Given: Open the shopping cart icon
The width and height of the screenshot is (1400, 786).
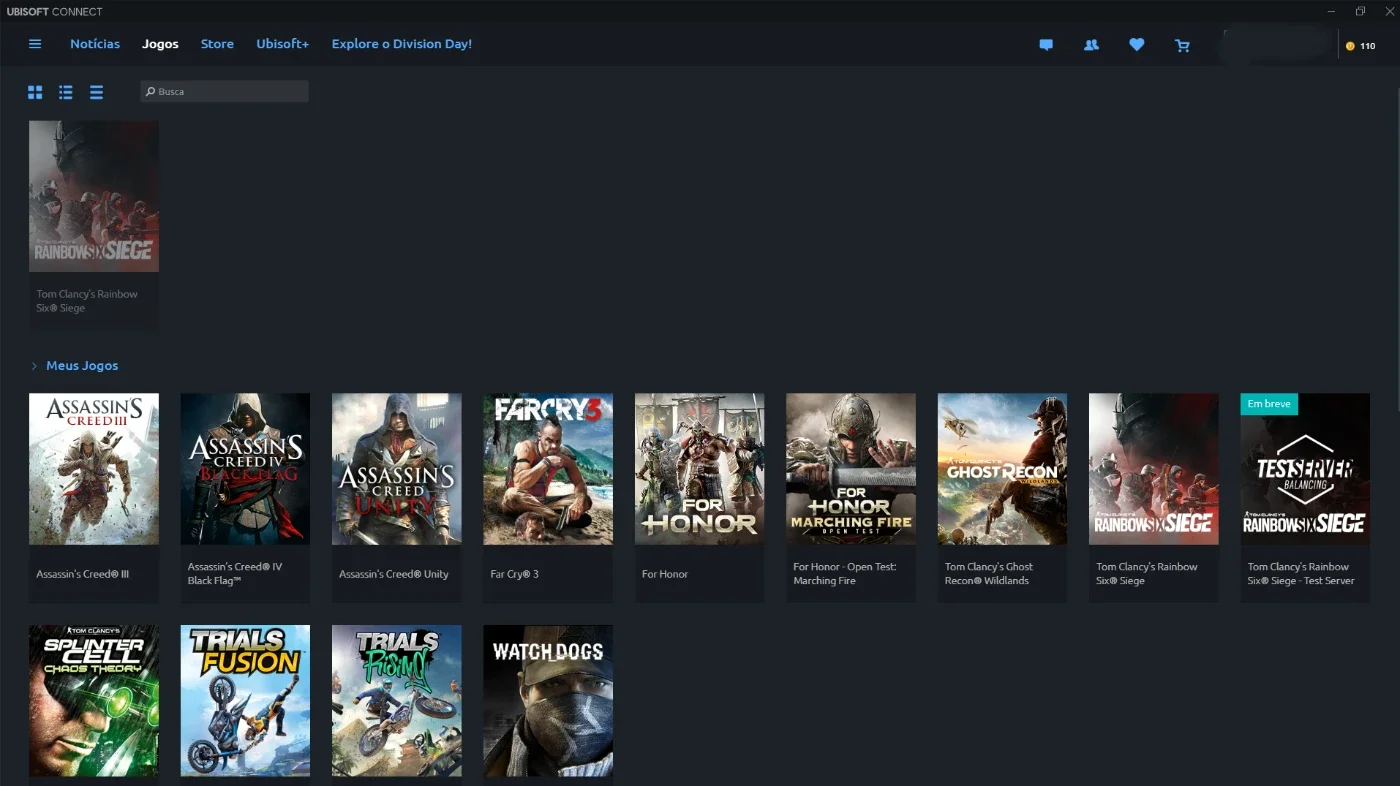Looking at the screenshot, I should point(1182,45).
